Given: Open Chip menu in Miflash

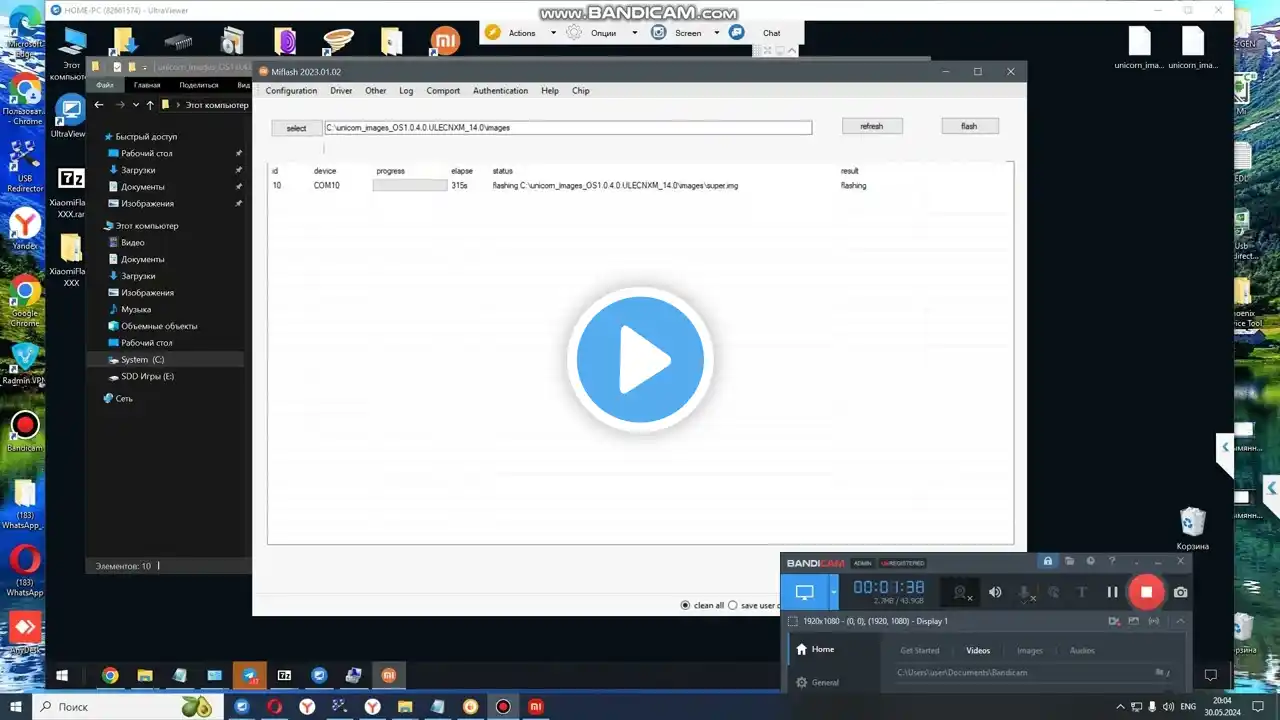Looking at the screenshot, I should pyautogui.click(x=581, y=91).
